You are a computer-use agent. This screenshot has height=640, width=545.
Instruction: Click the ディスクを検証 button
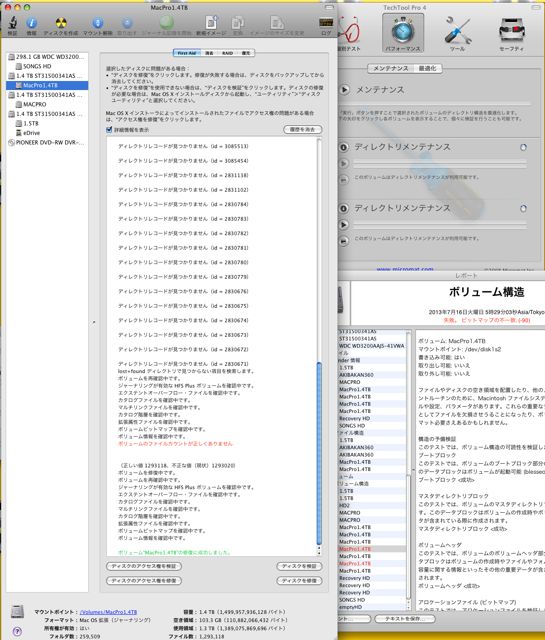[300, 566]
